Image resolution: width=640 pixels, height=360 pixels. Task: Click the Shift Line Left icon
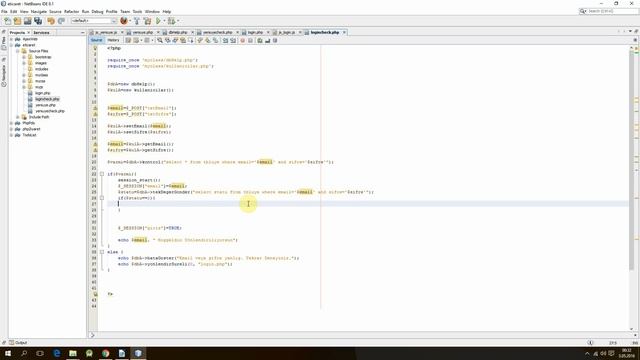click(x=225, y=40)
